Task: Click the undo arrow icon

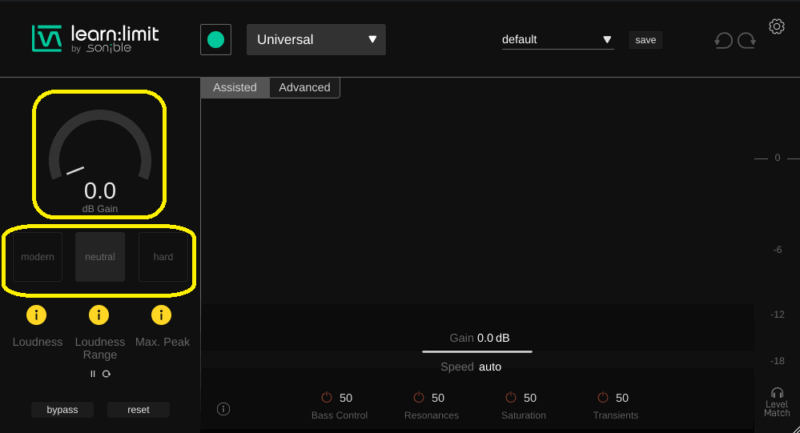Action: tap(723, 41)
